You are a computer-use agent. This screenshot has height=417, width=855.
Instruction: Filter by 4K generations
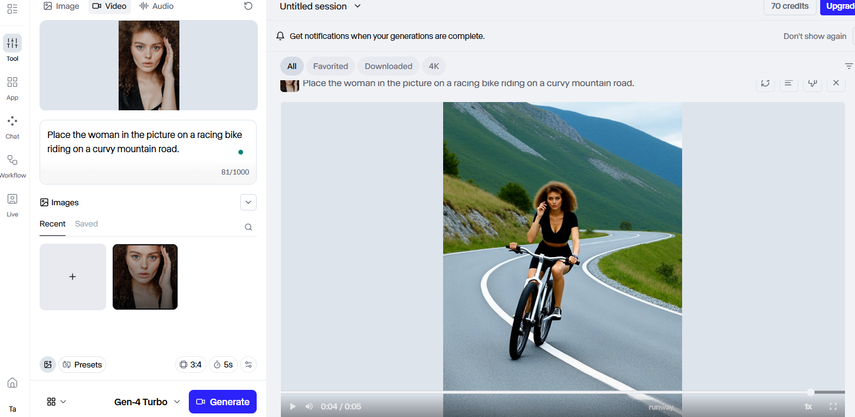tap(433, 66)
